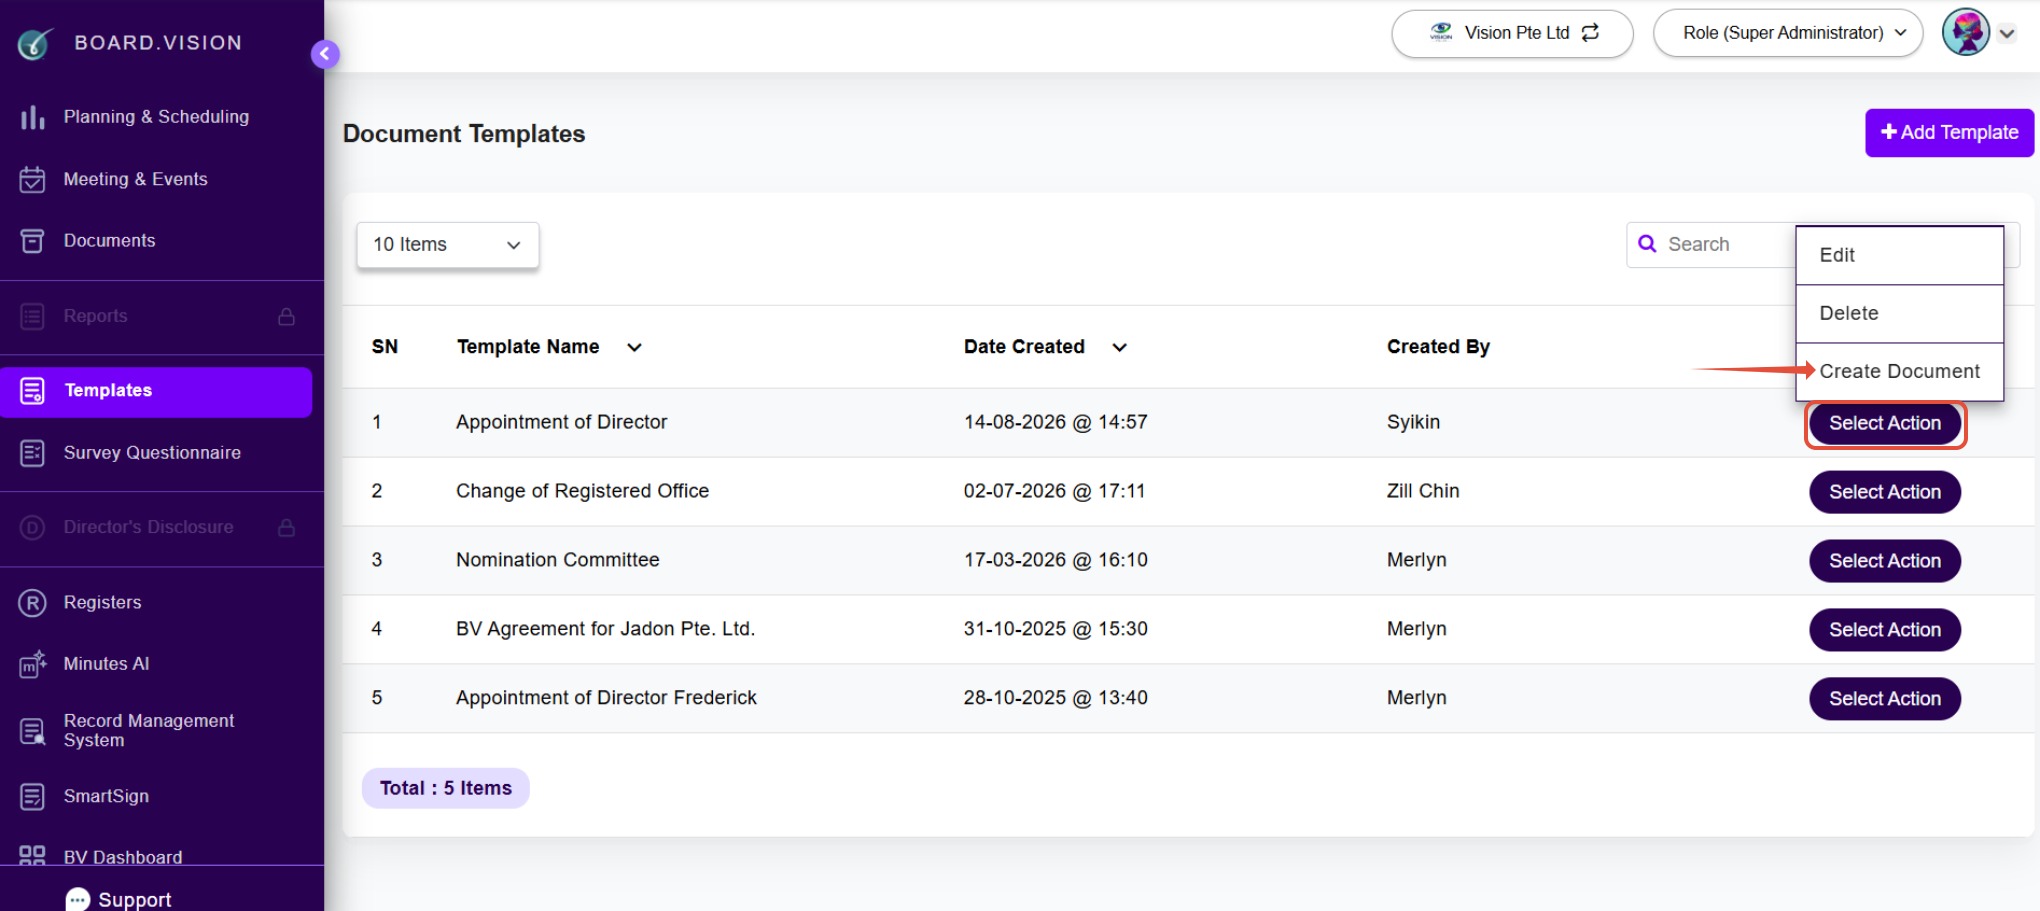Click the Add Template button
The image size is (2040, 911).
coord(1949,132)
